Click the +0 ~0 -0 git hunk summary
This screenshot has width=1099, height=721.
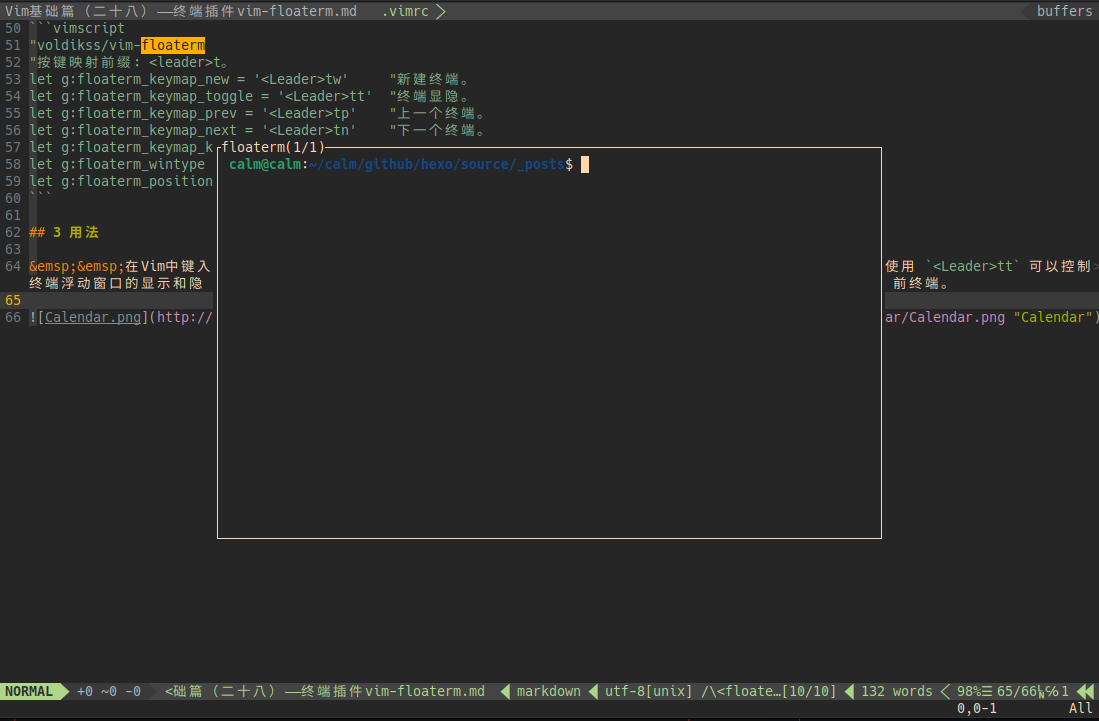[x=109, y=692]
